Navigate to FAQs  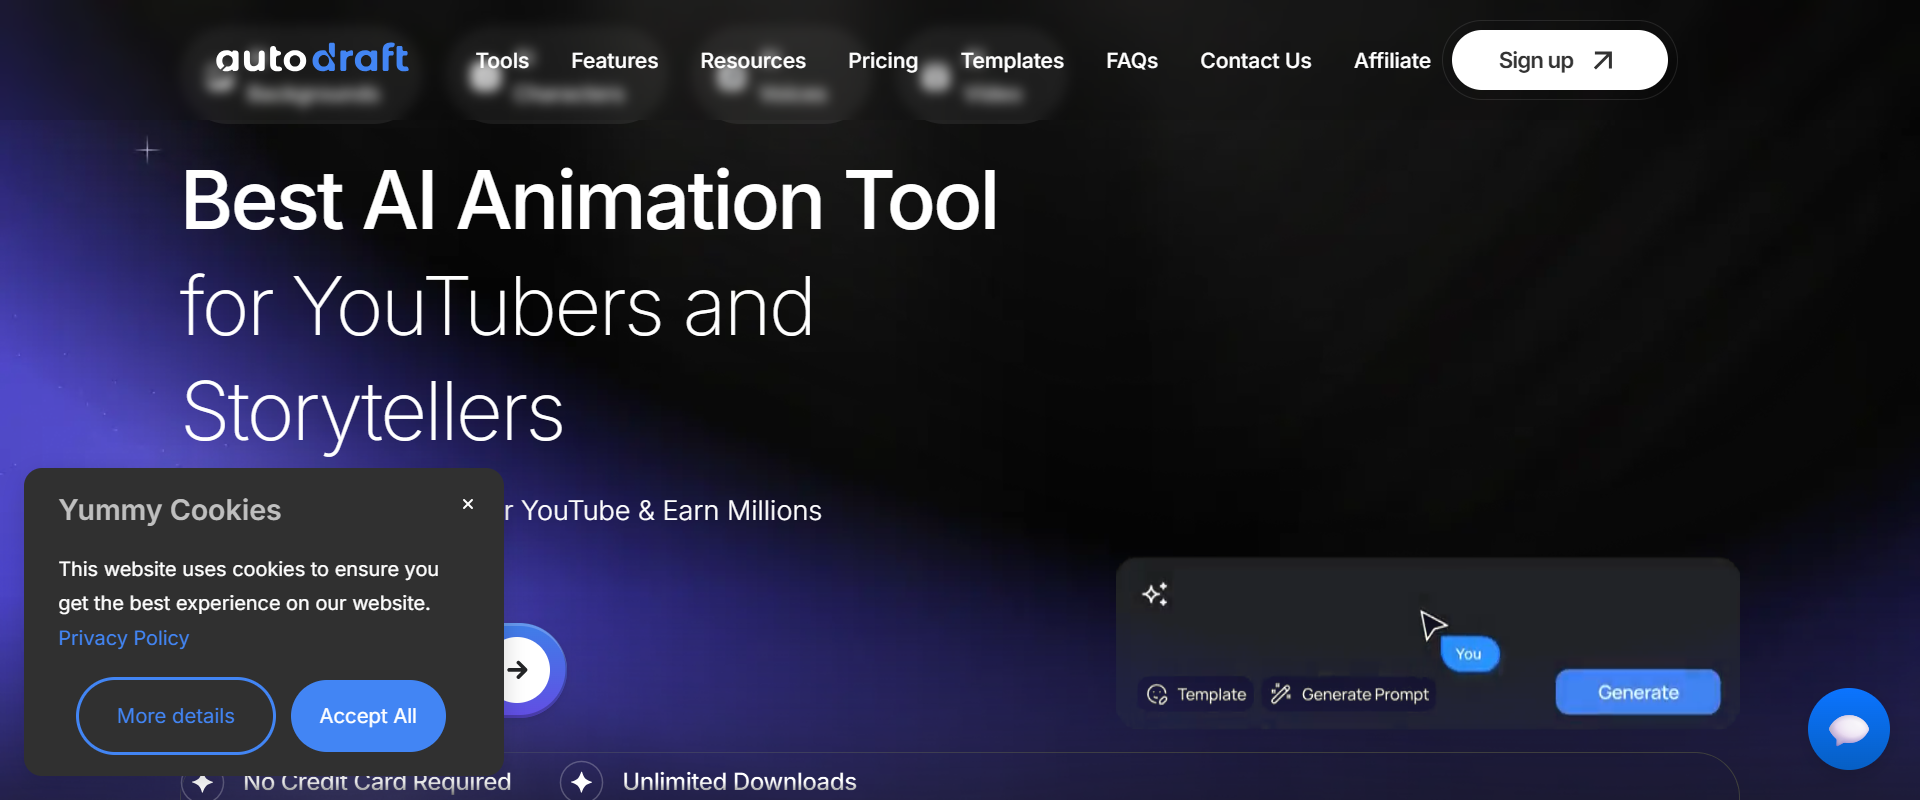coord(1131,61)
